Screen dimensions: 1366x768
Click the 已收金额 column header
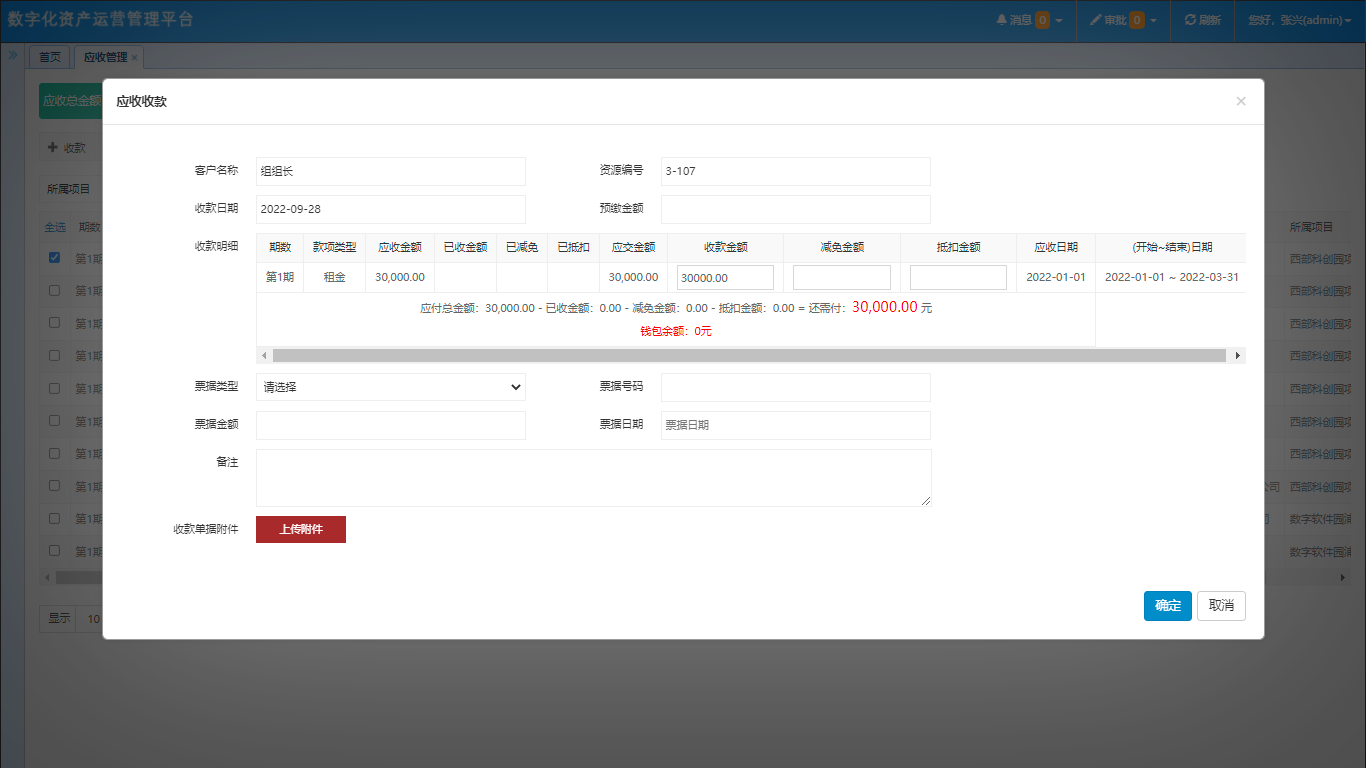[465, 247]
